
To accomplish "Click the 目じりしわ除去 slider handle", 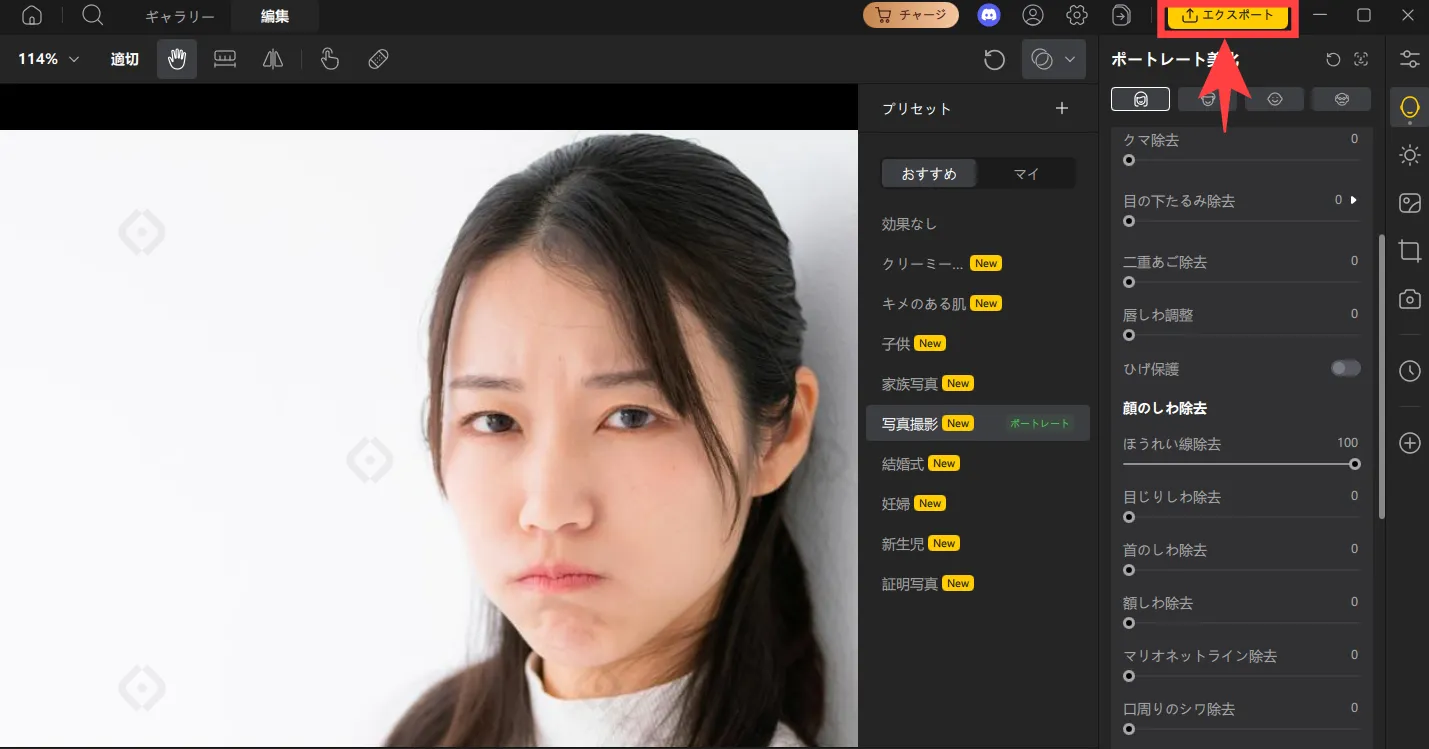I will point(1129,517).
